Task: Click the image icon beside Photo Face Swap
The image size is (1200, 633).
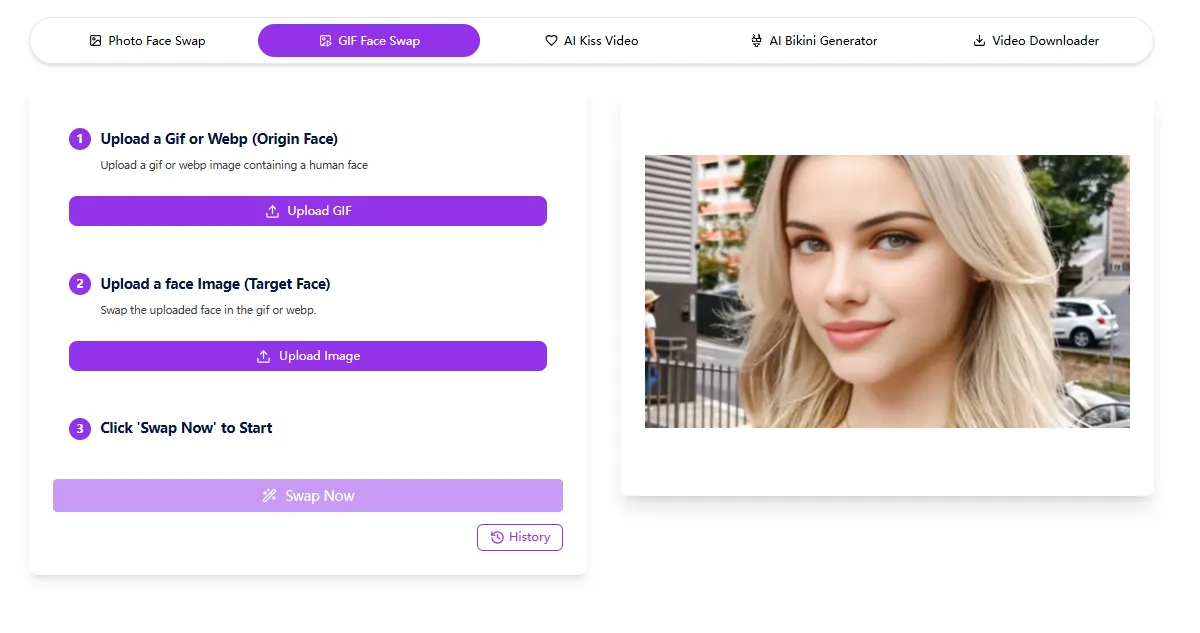Action: (x=95, y=41)
